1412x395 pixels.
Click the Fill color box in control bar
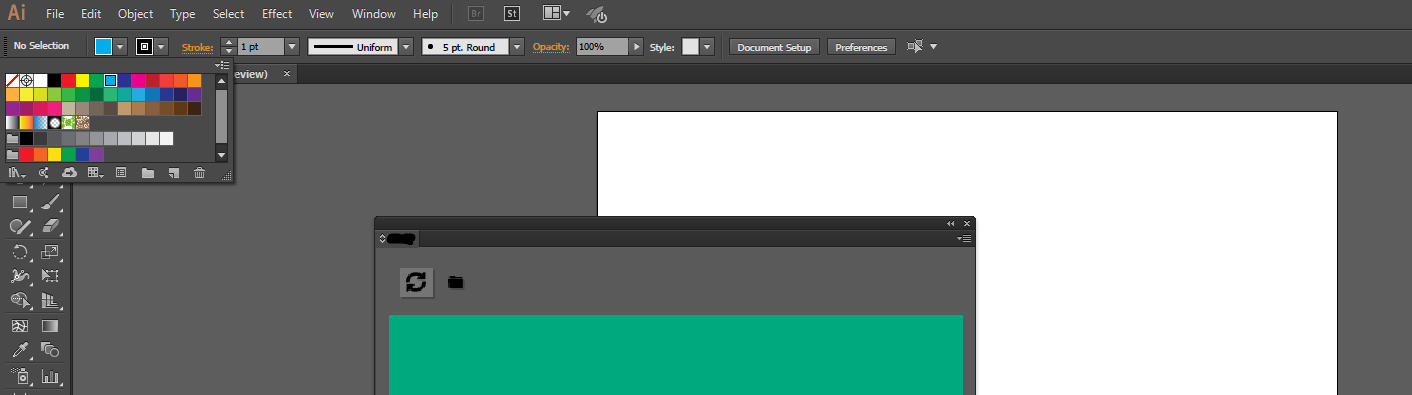click(103, 47)
